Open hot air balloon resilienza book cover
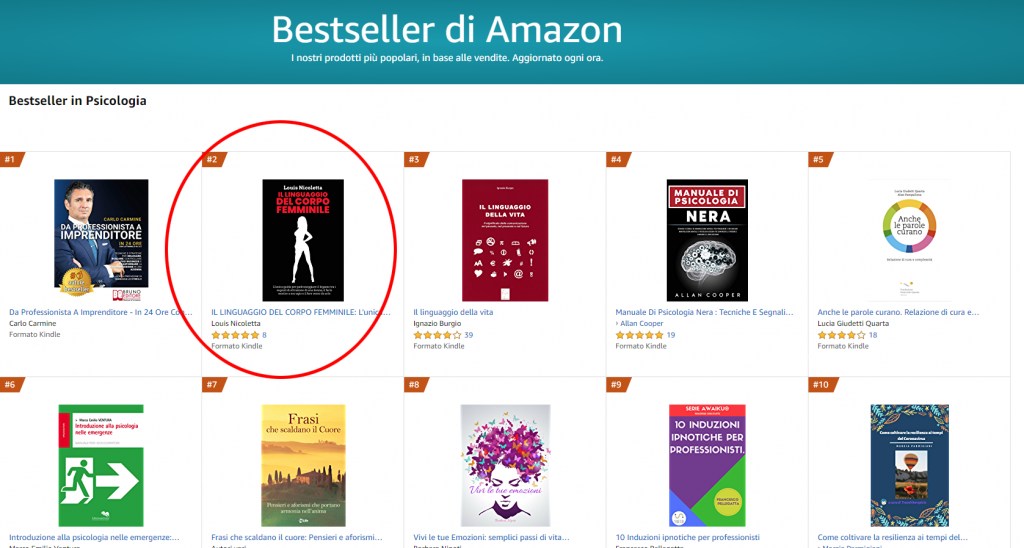Viewport: 1024px width, 548px height. pyautogui.click(x=909, y=465)
